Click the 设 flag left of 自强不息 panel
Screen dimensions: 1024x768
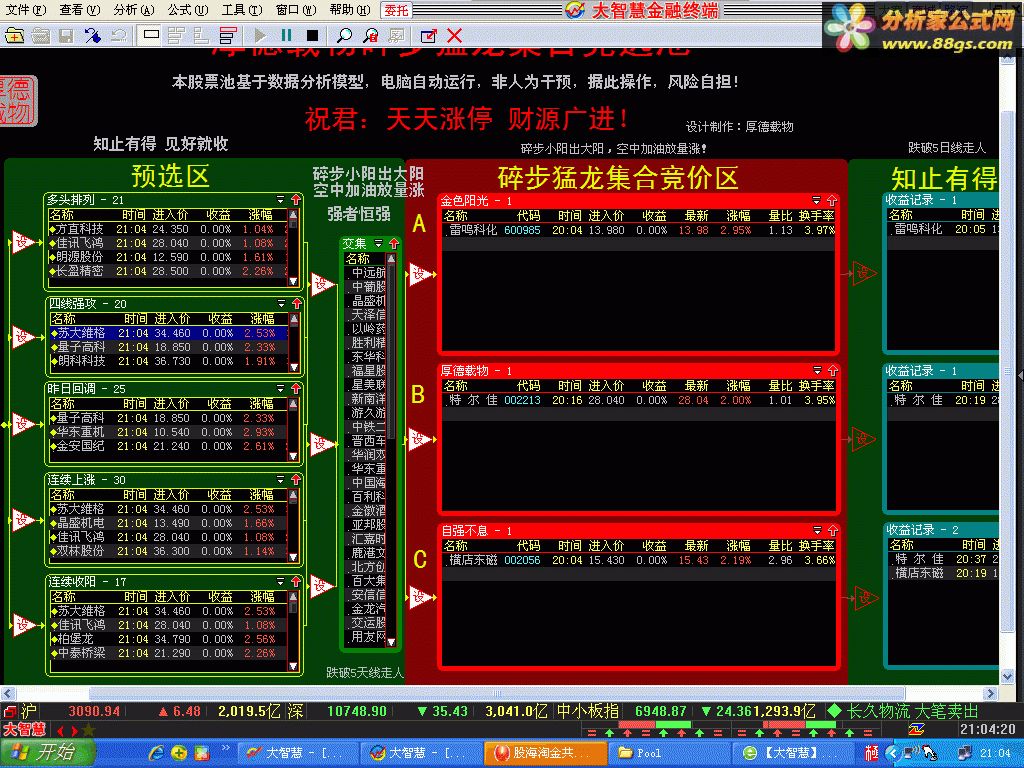[x=421, y=597]
